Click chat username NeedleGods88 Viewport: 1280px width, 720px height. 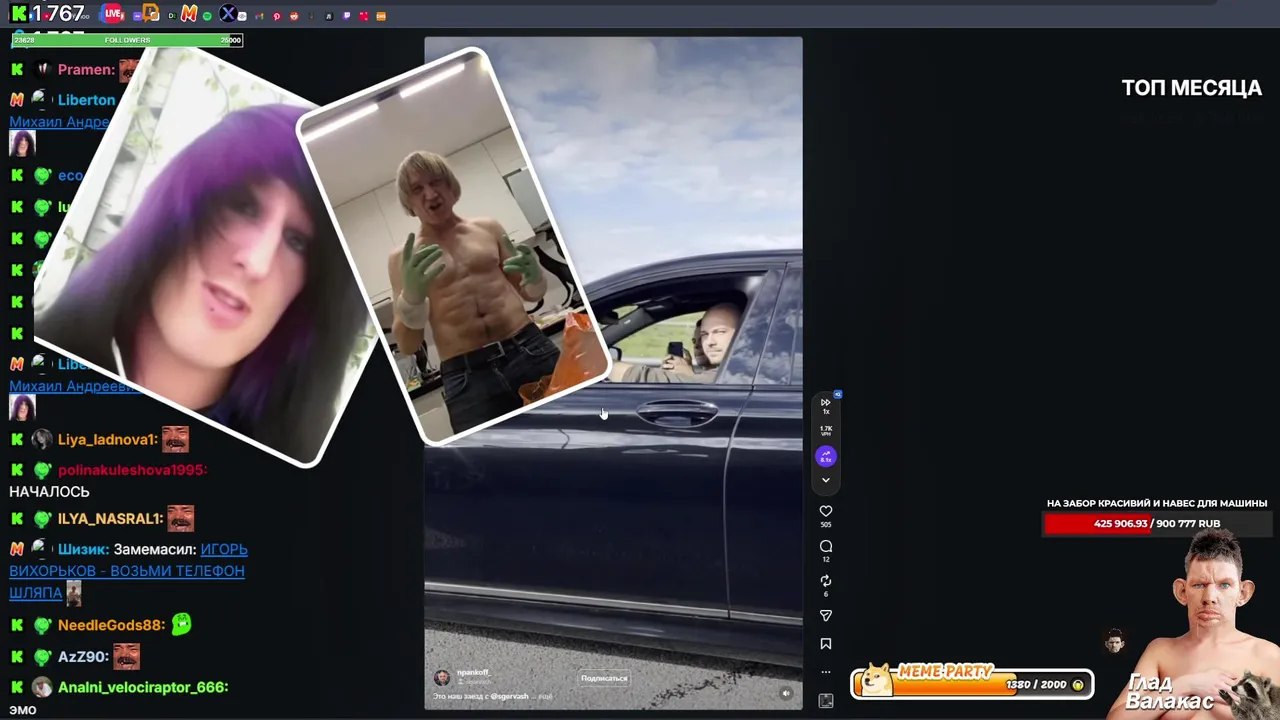click(x=111, y=625)
